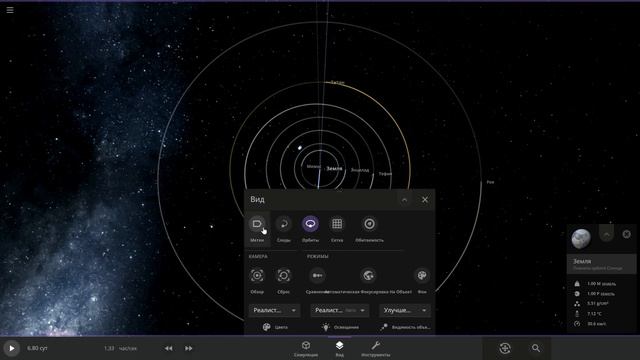Click the density value 5.51 g/cm³
This screenshot has height=360, width=640.
pyautogui.click(x=598, y=304)
